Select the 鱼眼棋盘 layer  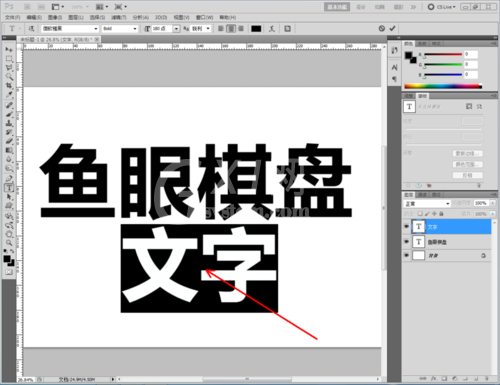[447, 242]
